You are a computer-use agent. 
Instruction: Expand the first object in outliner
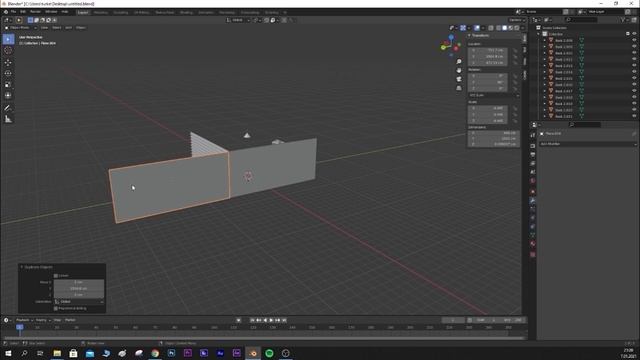[x=544, y=40]
